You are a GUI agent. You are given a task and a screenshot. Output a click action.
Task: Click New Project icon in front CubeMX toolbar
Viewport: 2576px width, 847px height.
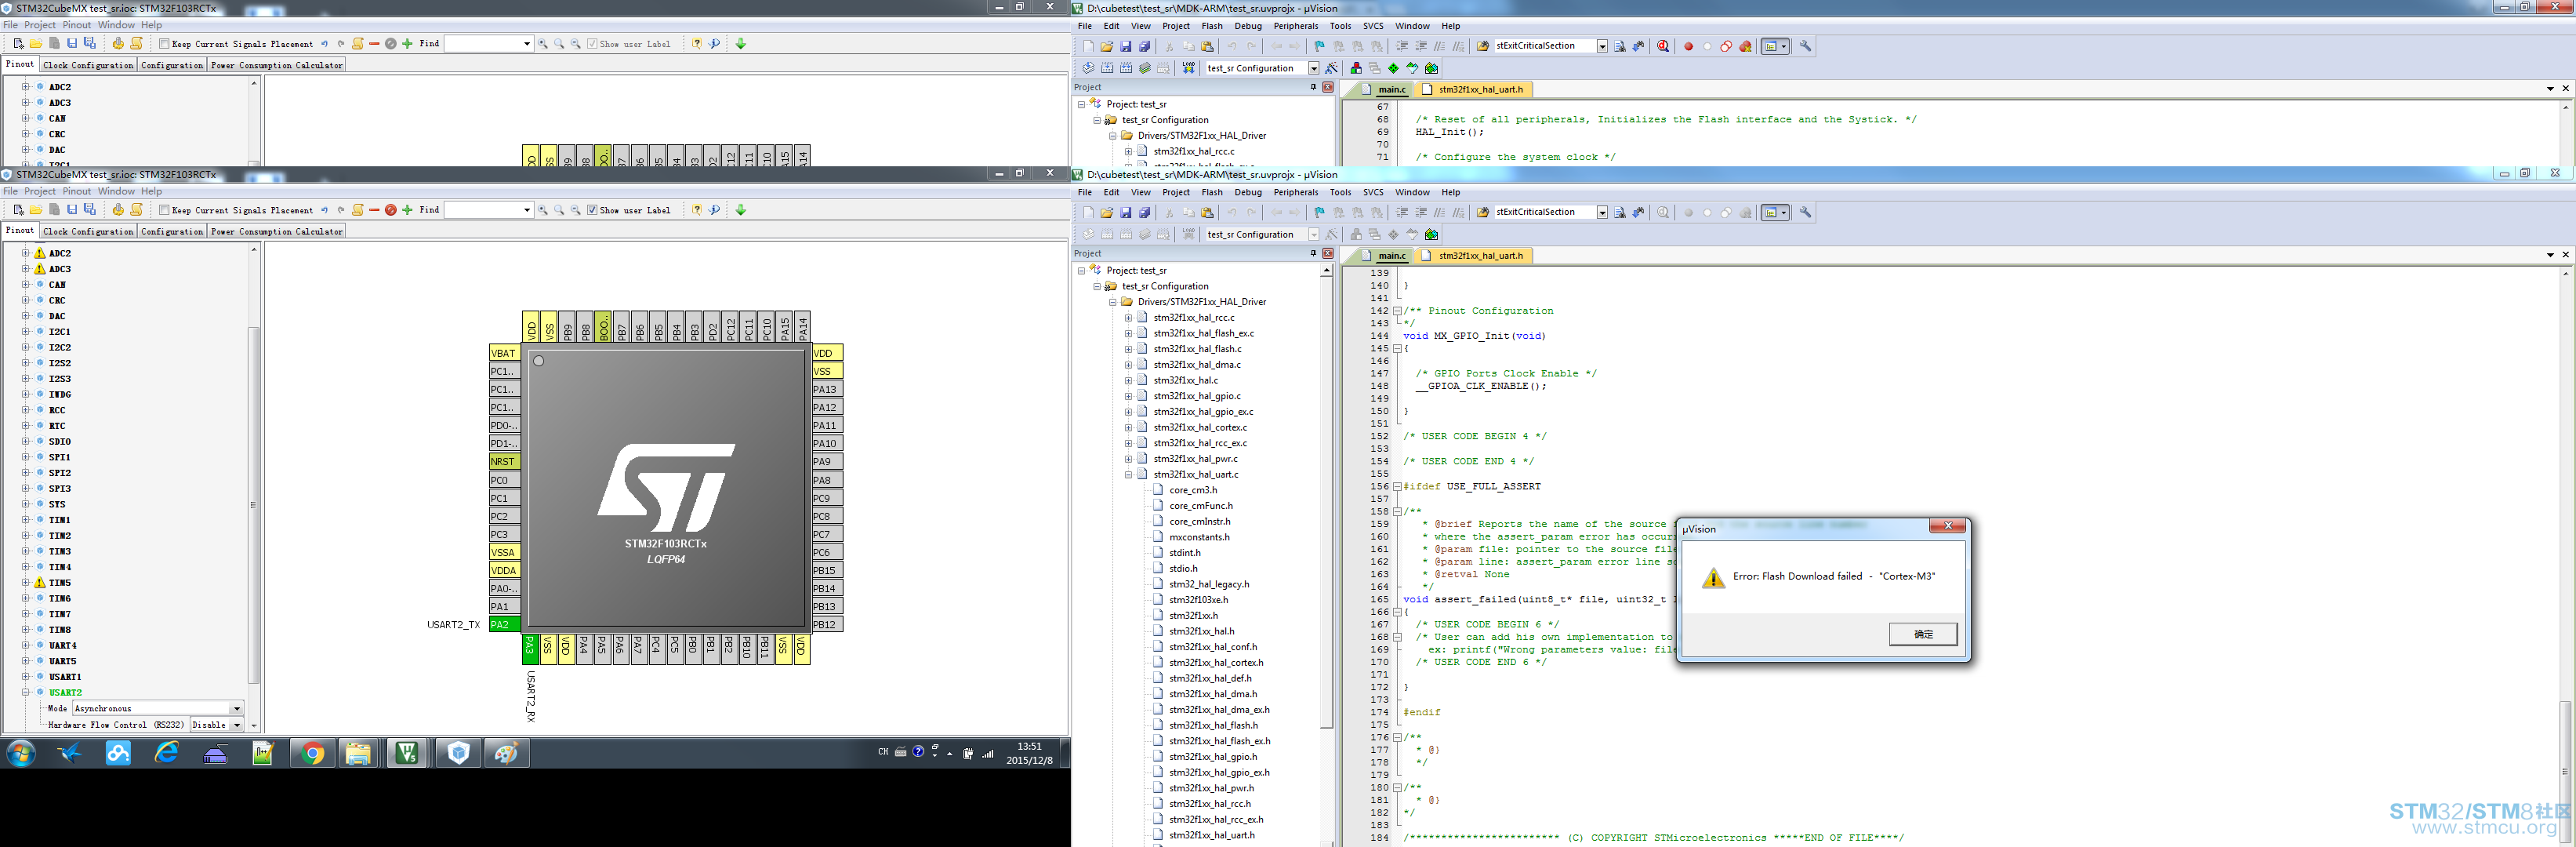(x=18, y=210)
